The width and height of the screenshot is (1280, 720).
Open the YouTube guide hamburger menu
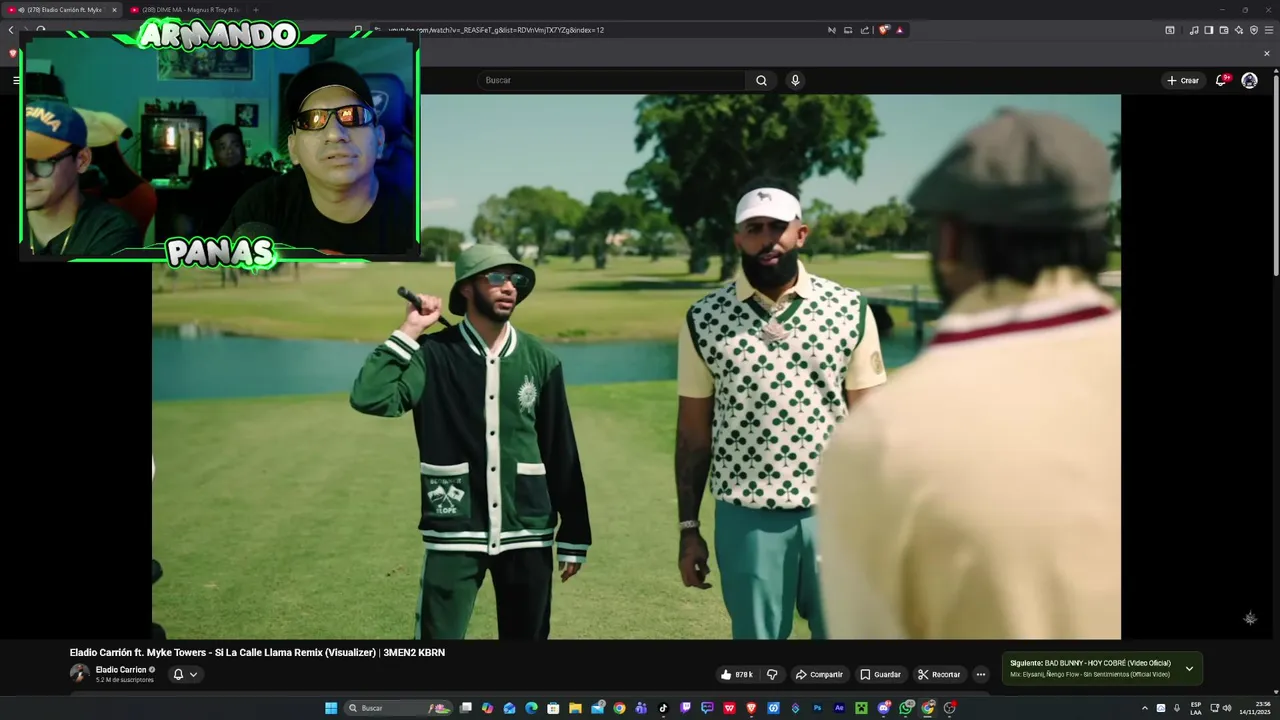[17, 80]
